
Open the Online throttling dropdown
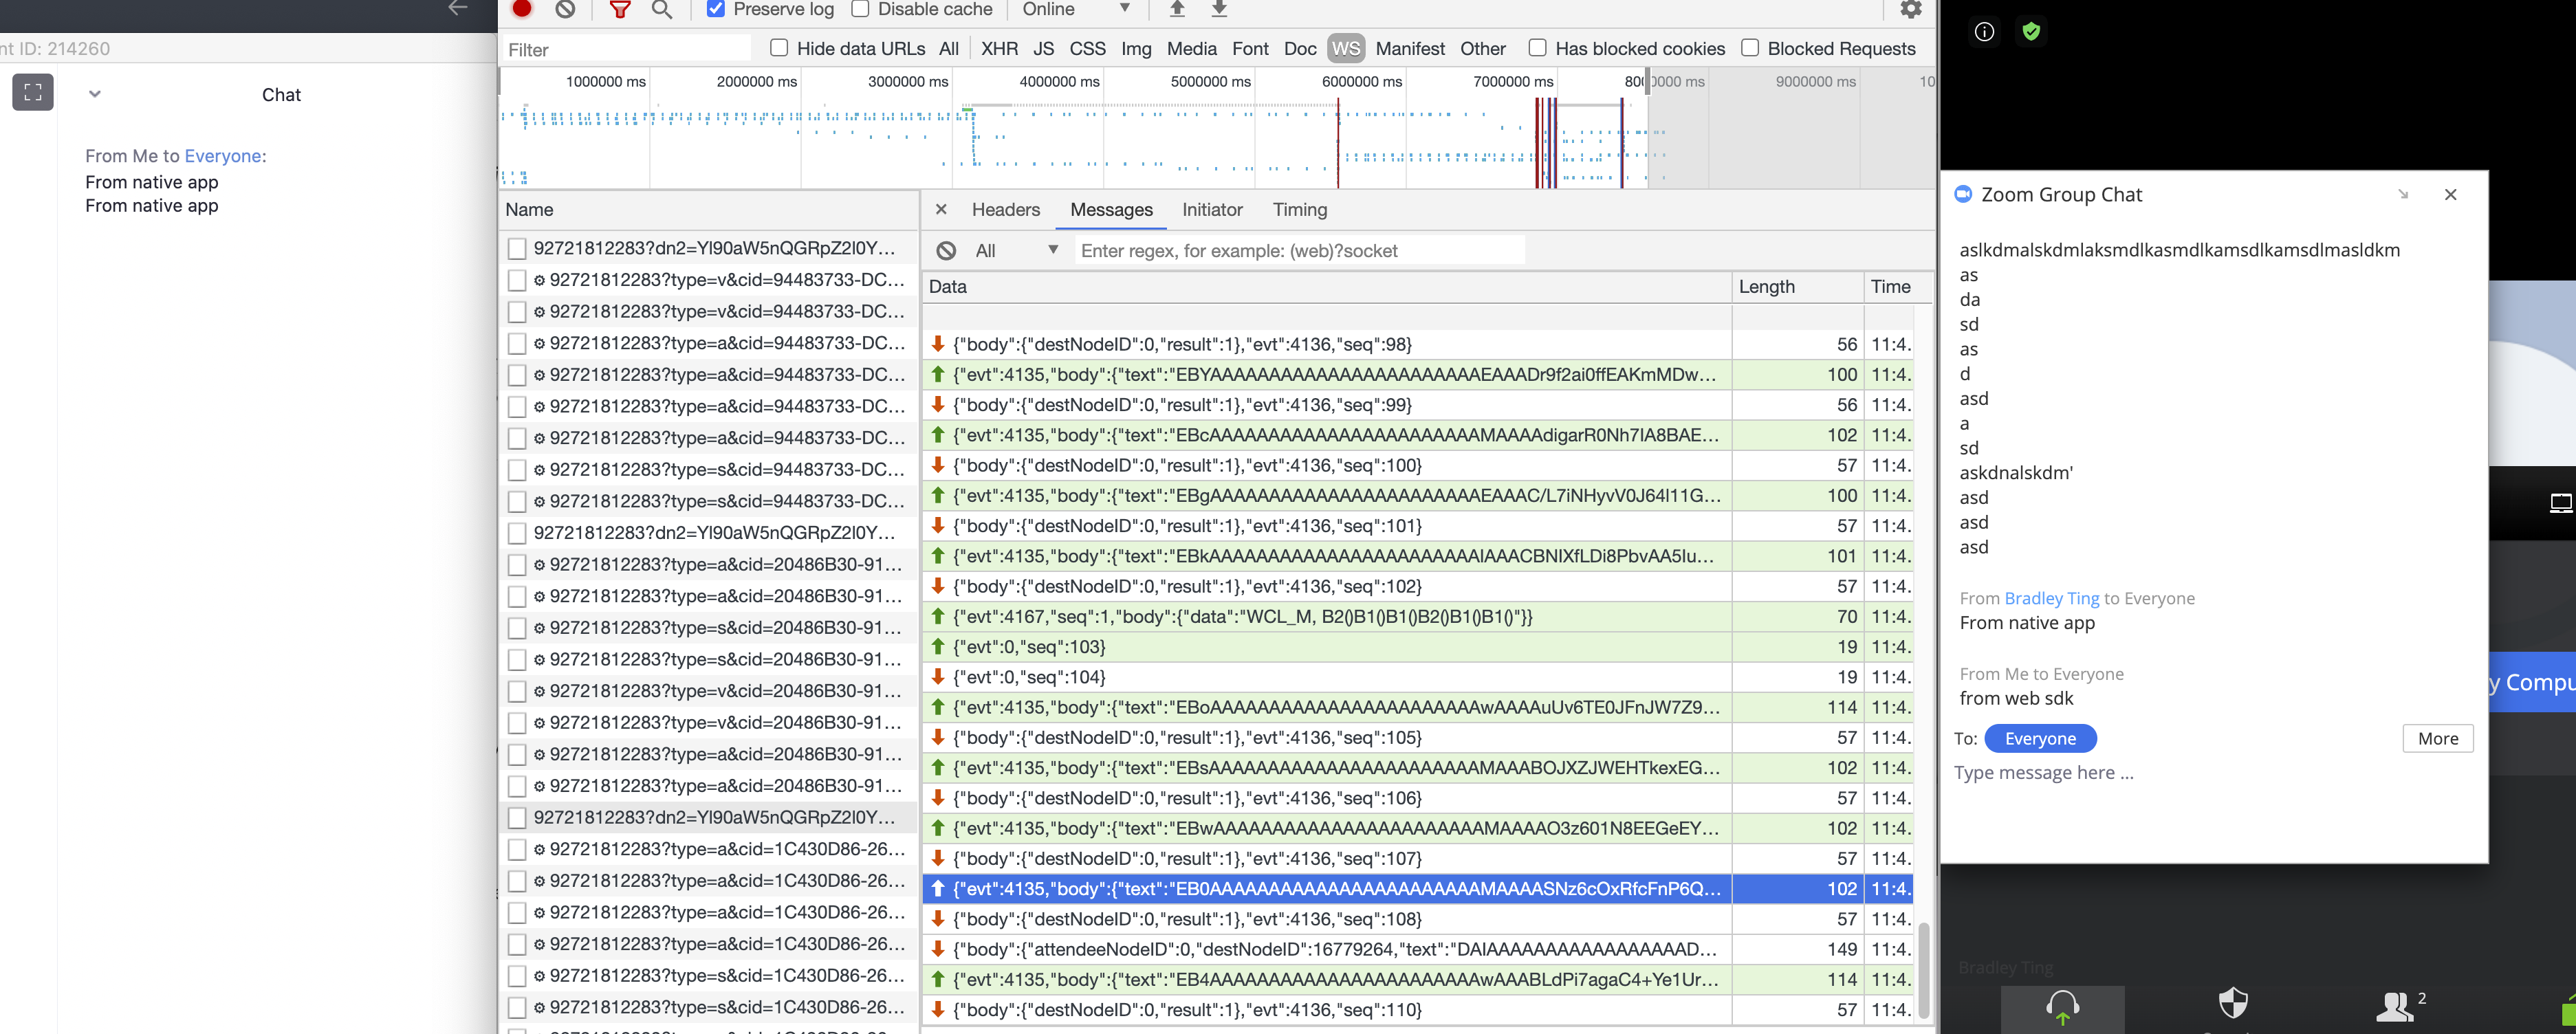click(1075, 9)
